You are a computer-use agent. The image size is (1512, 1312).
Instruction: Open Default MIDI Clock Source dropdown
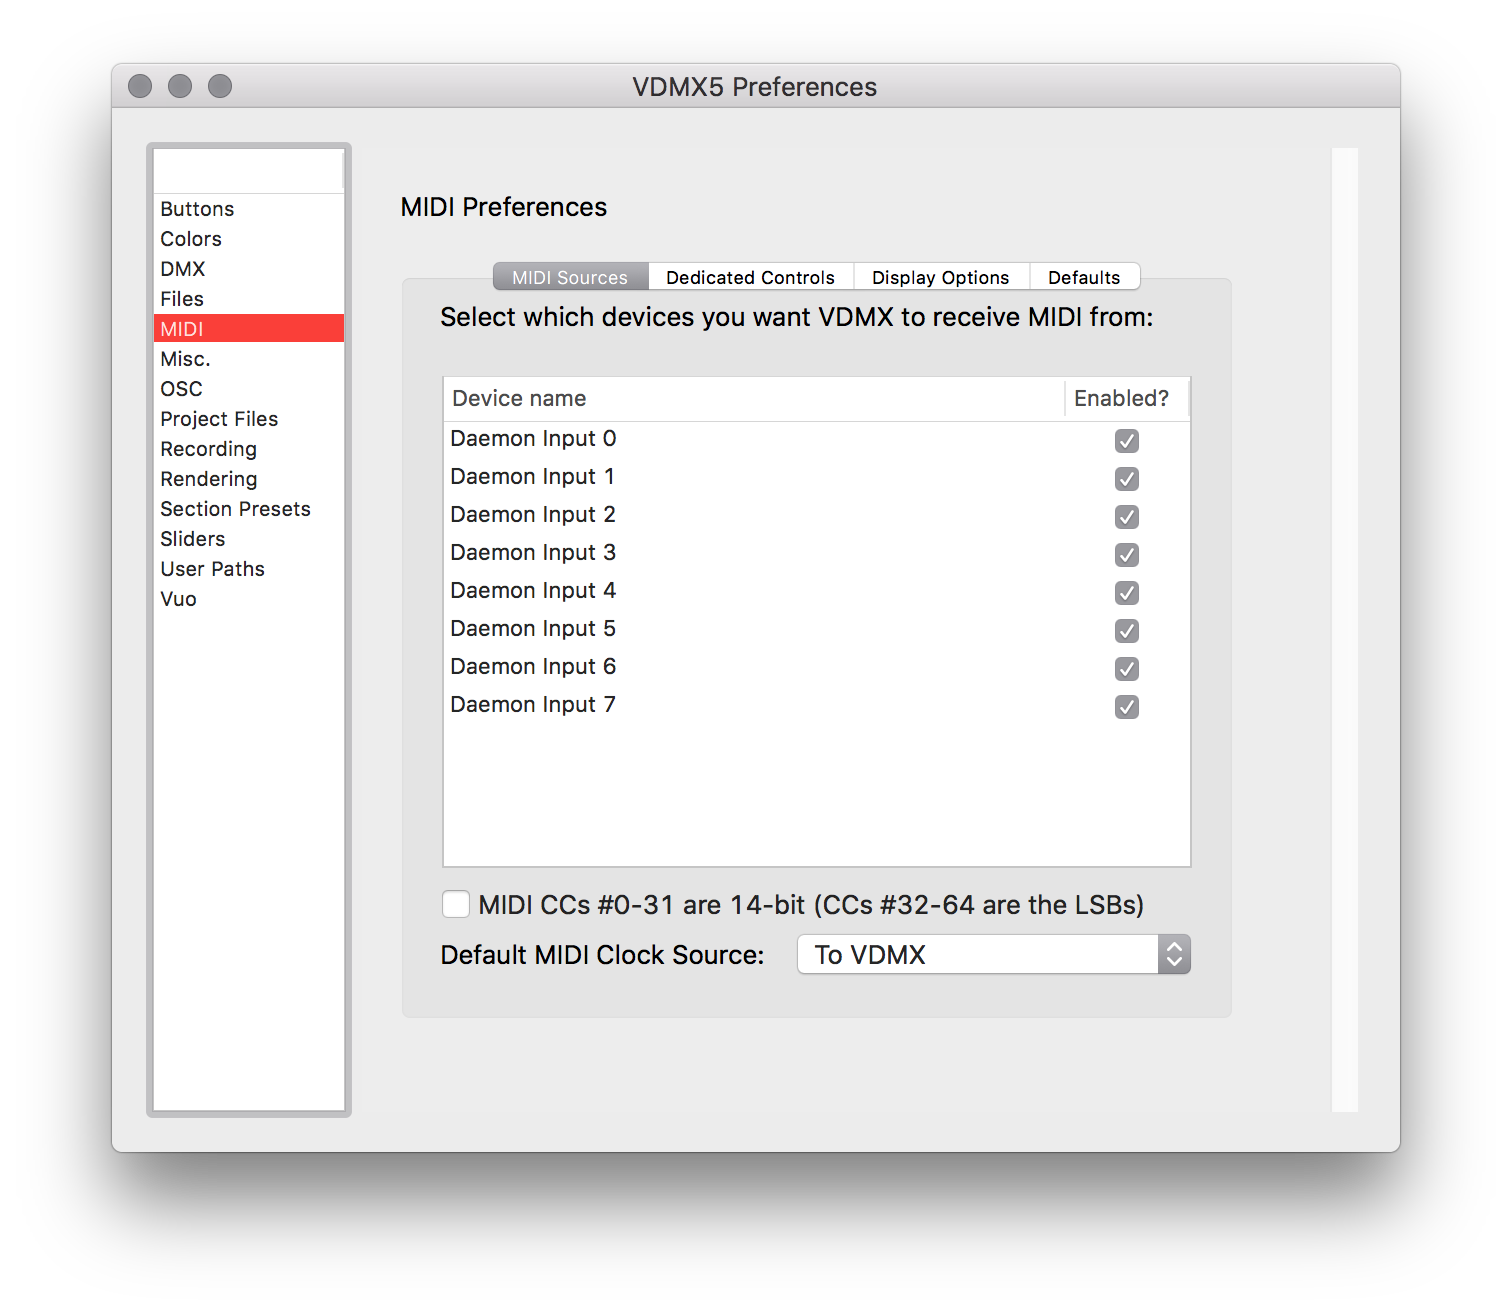coord(993,955)
